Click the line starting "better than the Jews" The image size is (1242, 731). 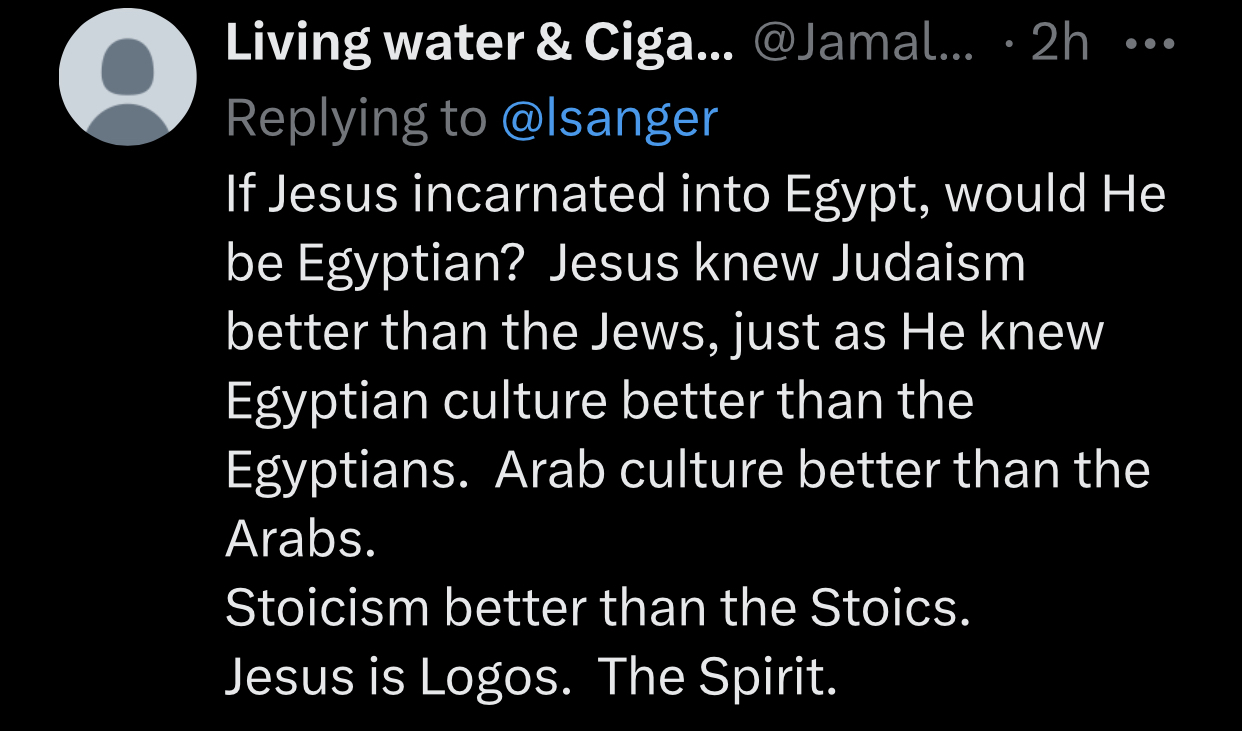[x=664, y=331]
